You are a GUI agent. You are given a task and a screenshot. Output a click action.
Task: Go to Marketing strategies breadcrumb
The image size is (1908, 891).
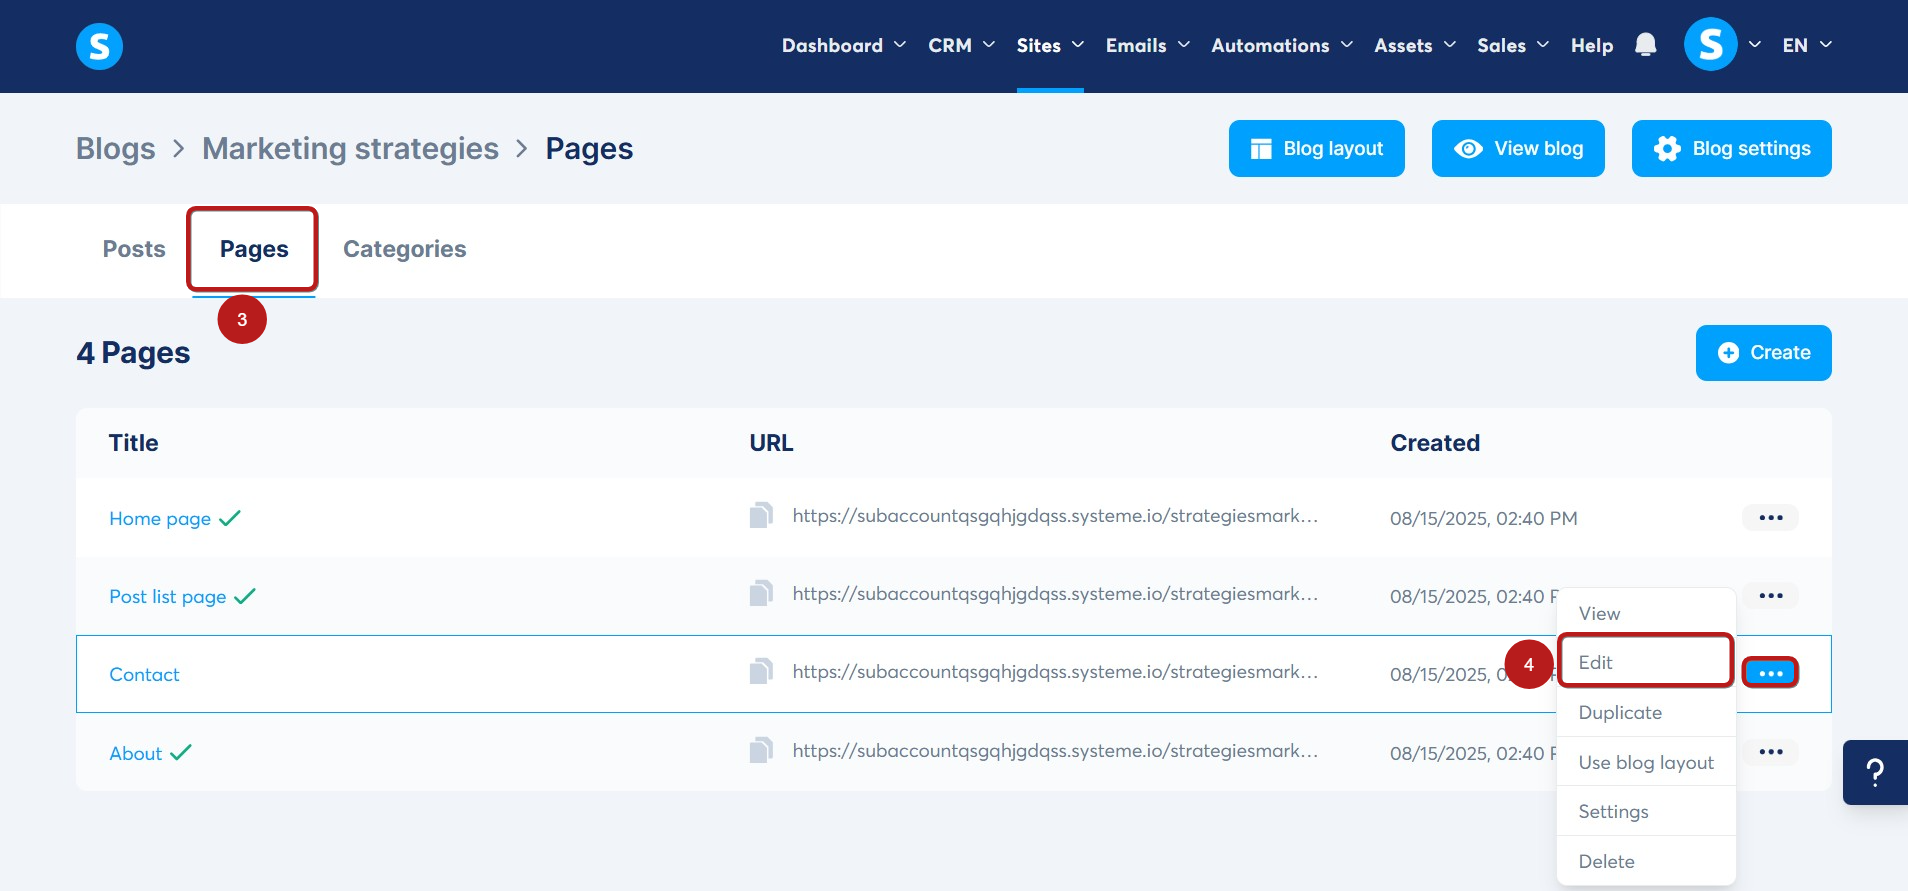pos(350,148)
